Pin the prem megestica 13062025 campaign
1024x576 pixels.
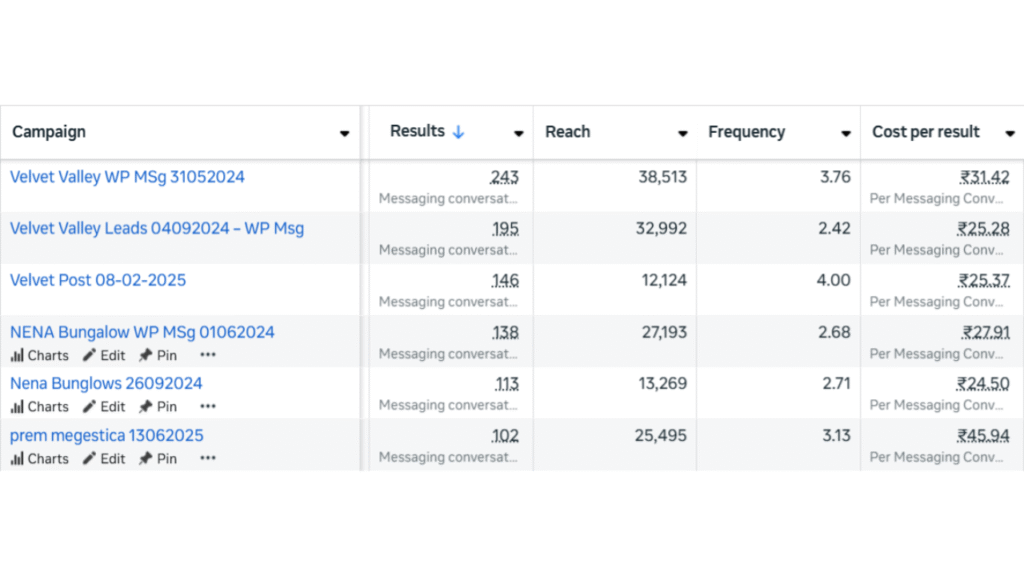[158, 459]
